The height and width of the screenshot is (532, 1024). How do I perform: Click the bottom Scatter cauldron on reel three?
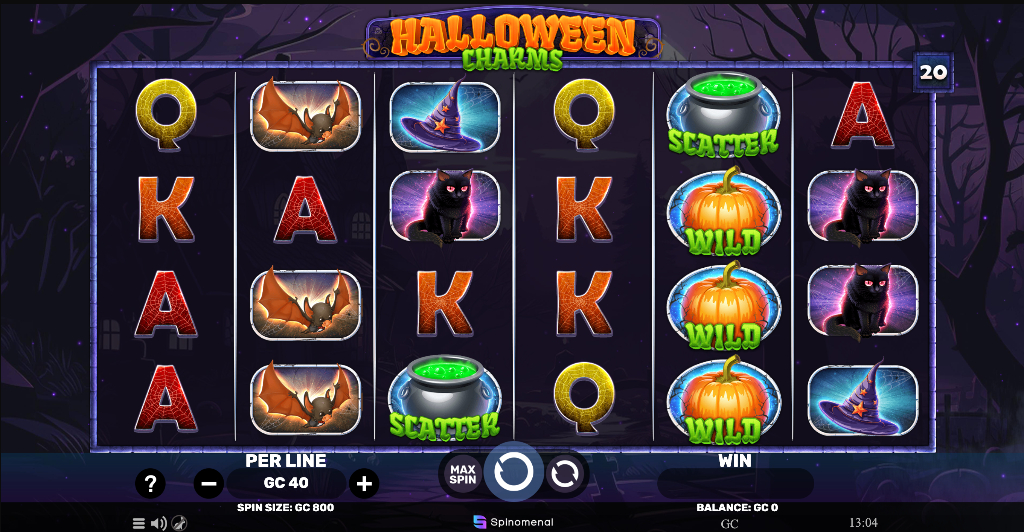445,398
